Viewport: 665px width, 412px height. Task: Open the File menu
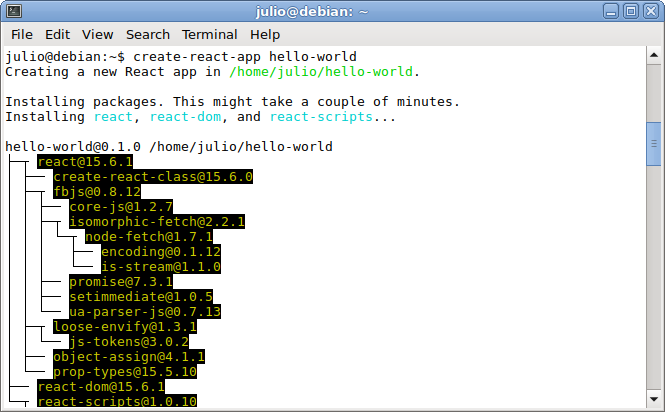22,34
